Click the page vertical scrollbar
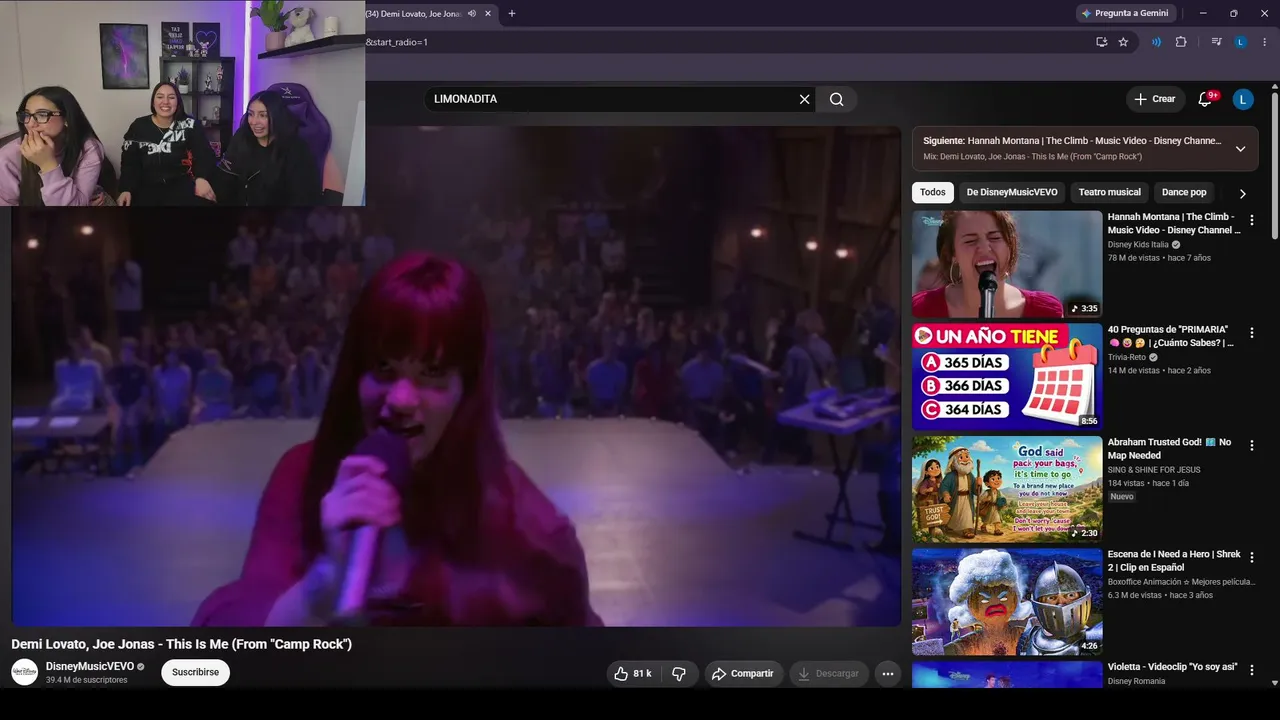Image resolution: width=1280 pixels, height=720 pixels. pyautogui.click(x=1274, y=165)
